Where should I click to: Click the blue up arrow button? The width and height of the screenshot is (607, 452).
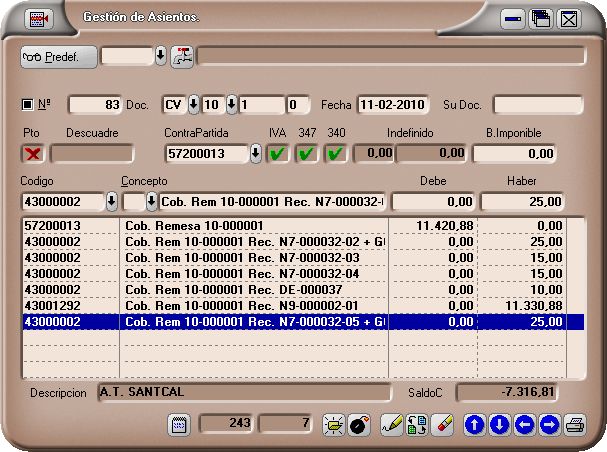pyautogui.click(x=475, y=425)
